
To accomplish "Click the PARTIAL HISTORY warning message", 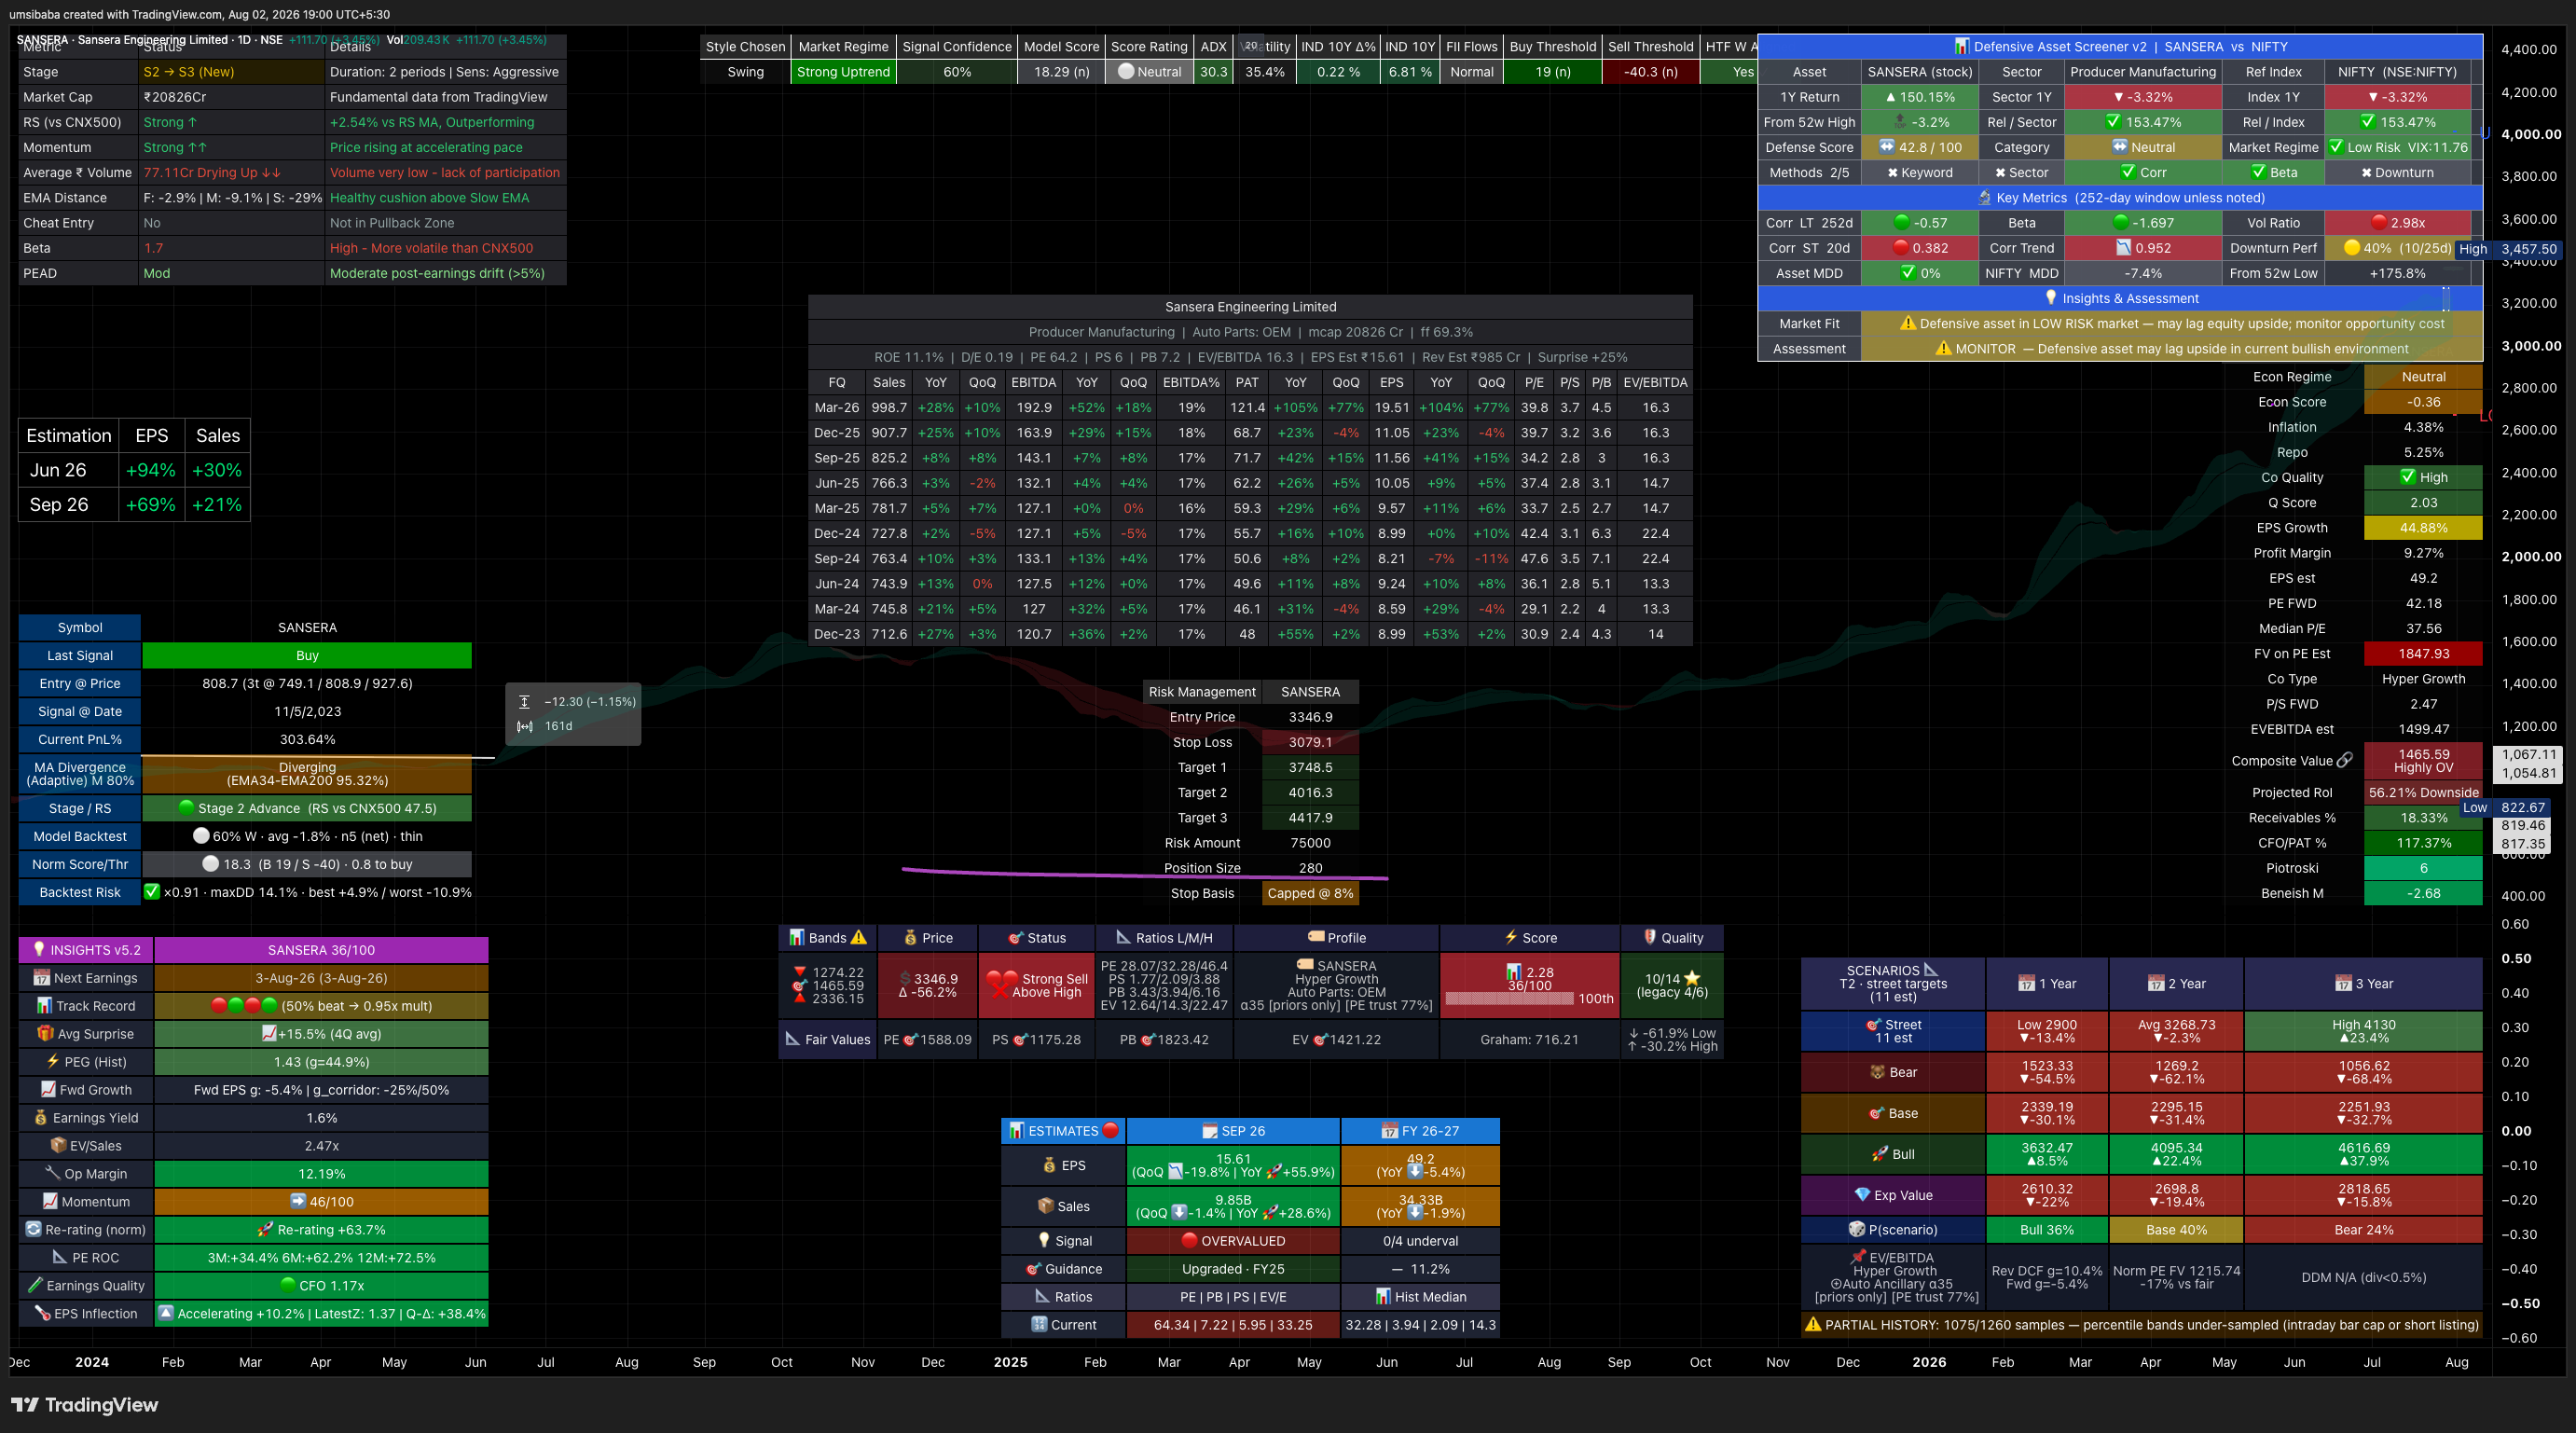I will (x=2141, y=1324).
